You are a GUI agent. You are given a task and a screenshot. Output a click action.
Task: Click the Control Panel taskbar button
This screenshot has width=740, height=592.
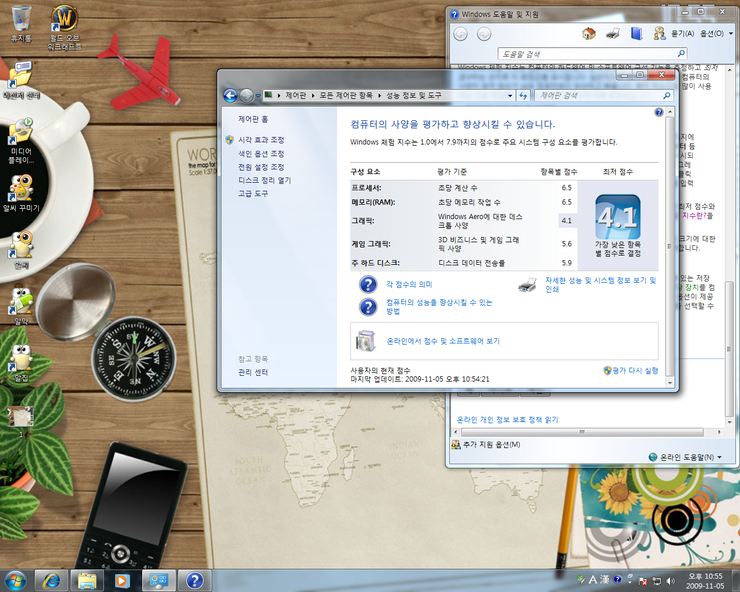pyautogui.click(x=159, y=581)
